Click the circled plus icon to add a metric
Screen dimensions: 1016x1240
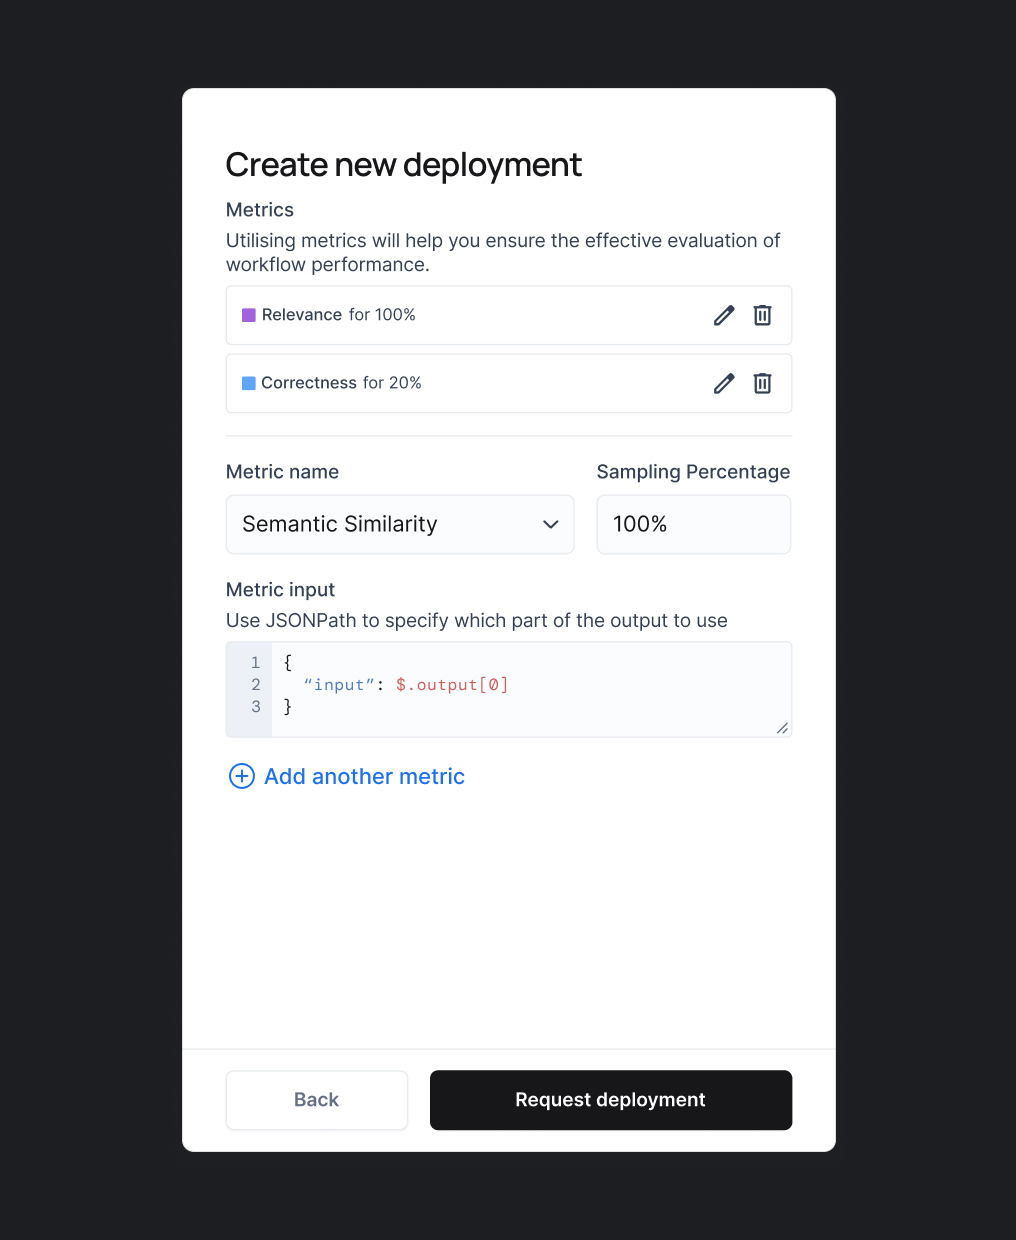point(242,776)
